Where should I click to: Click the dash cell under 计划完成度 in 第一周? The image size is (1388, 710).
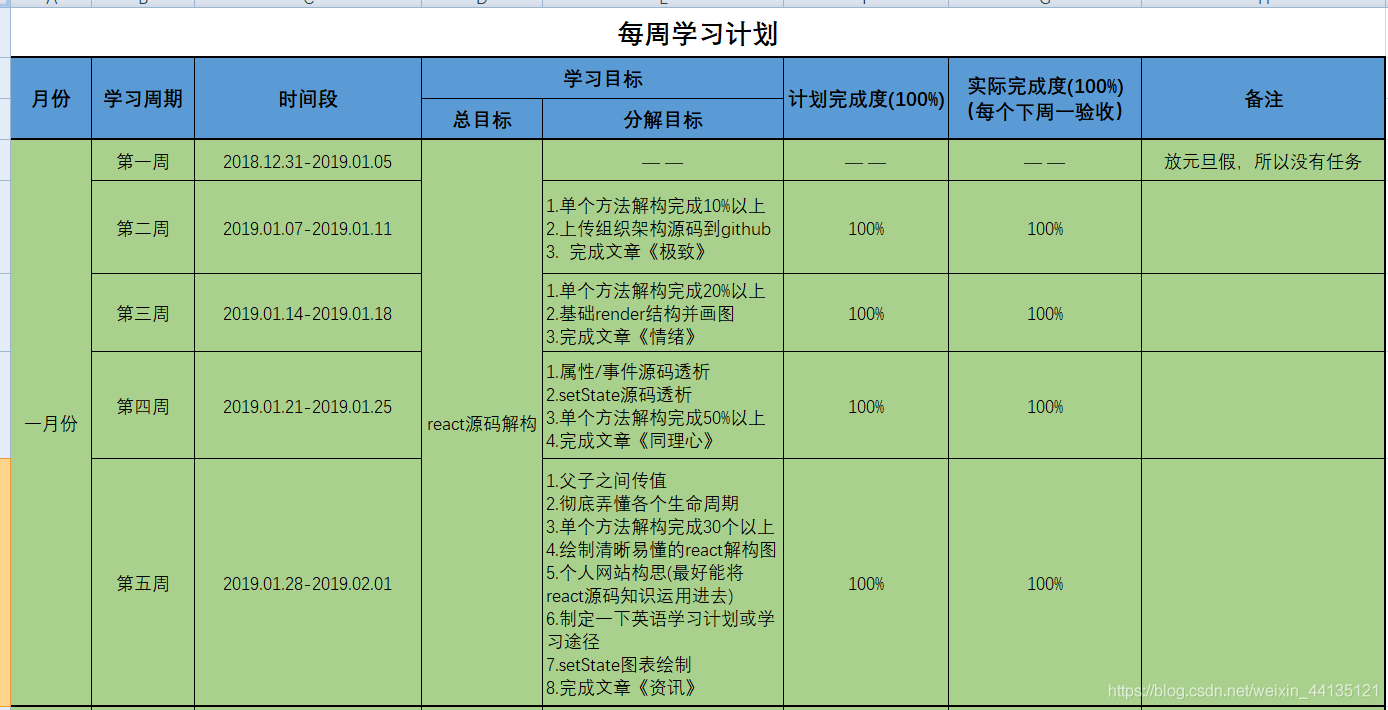(866, 161)
